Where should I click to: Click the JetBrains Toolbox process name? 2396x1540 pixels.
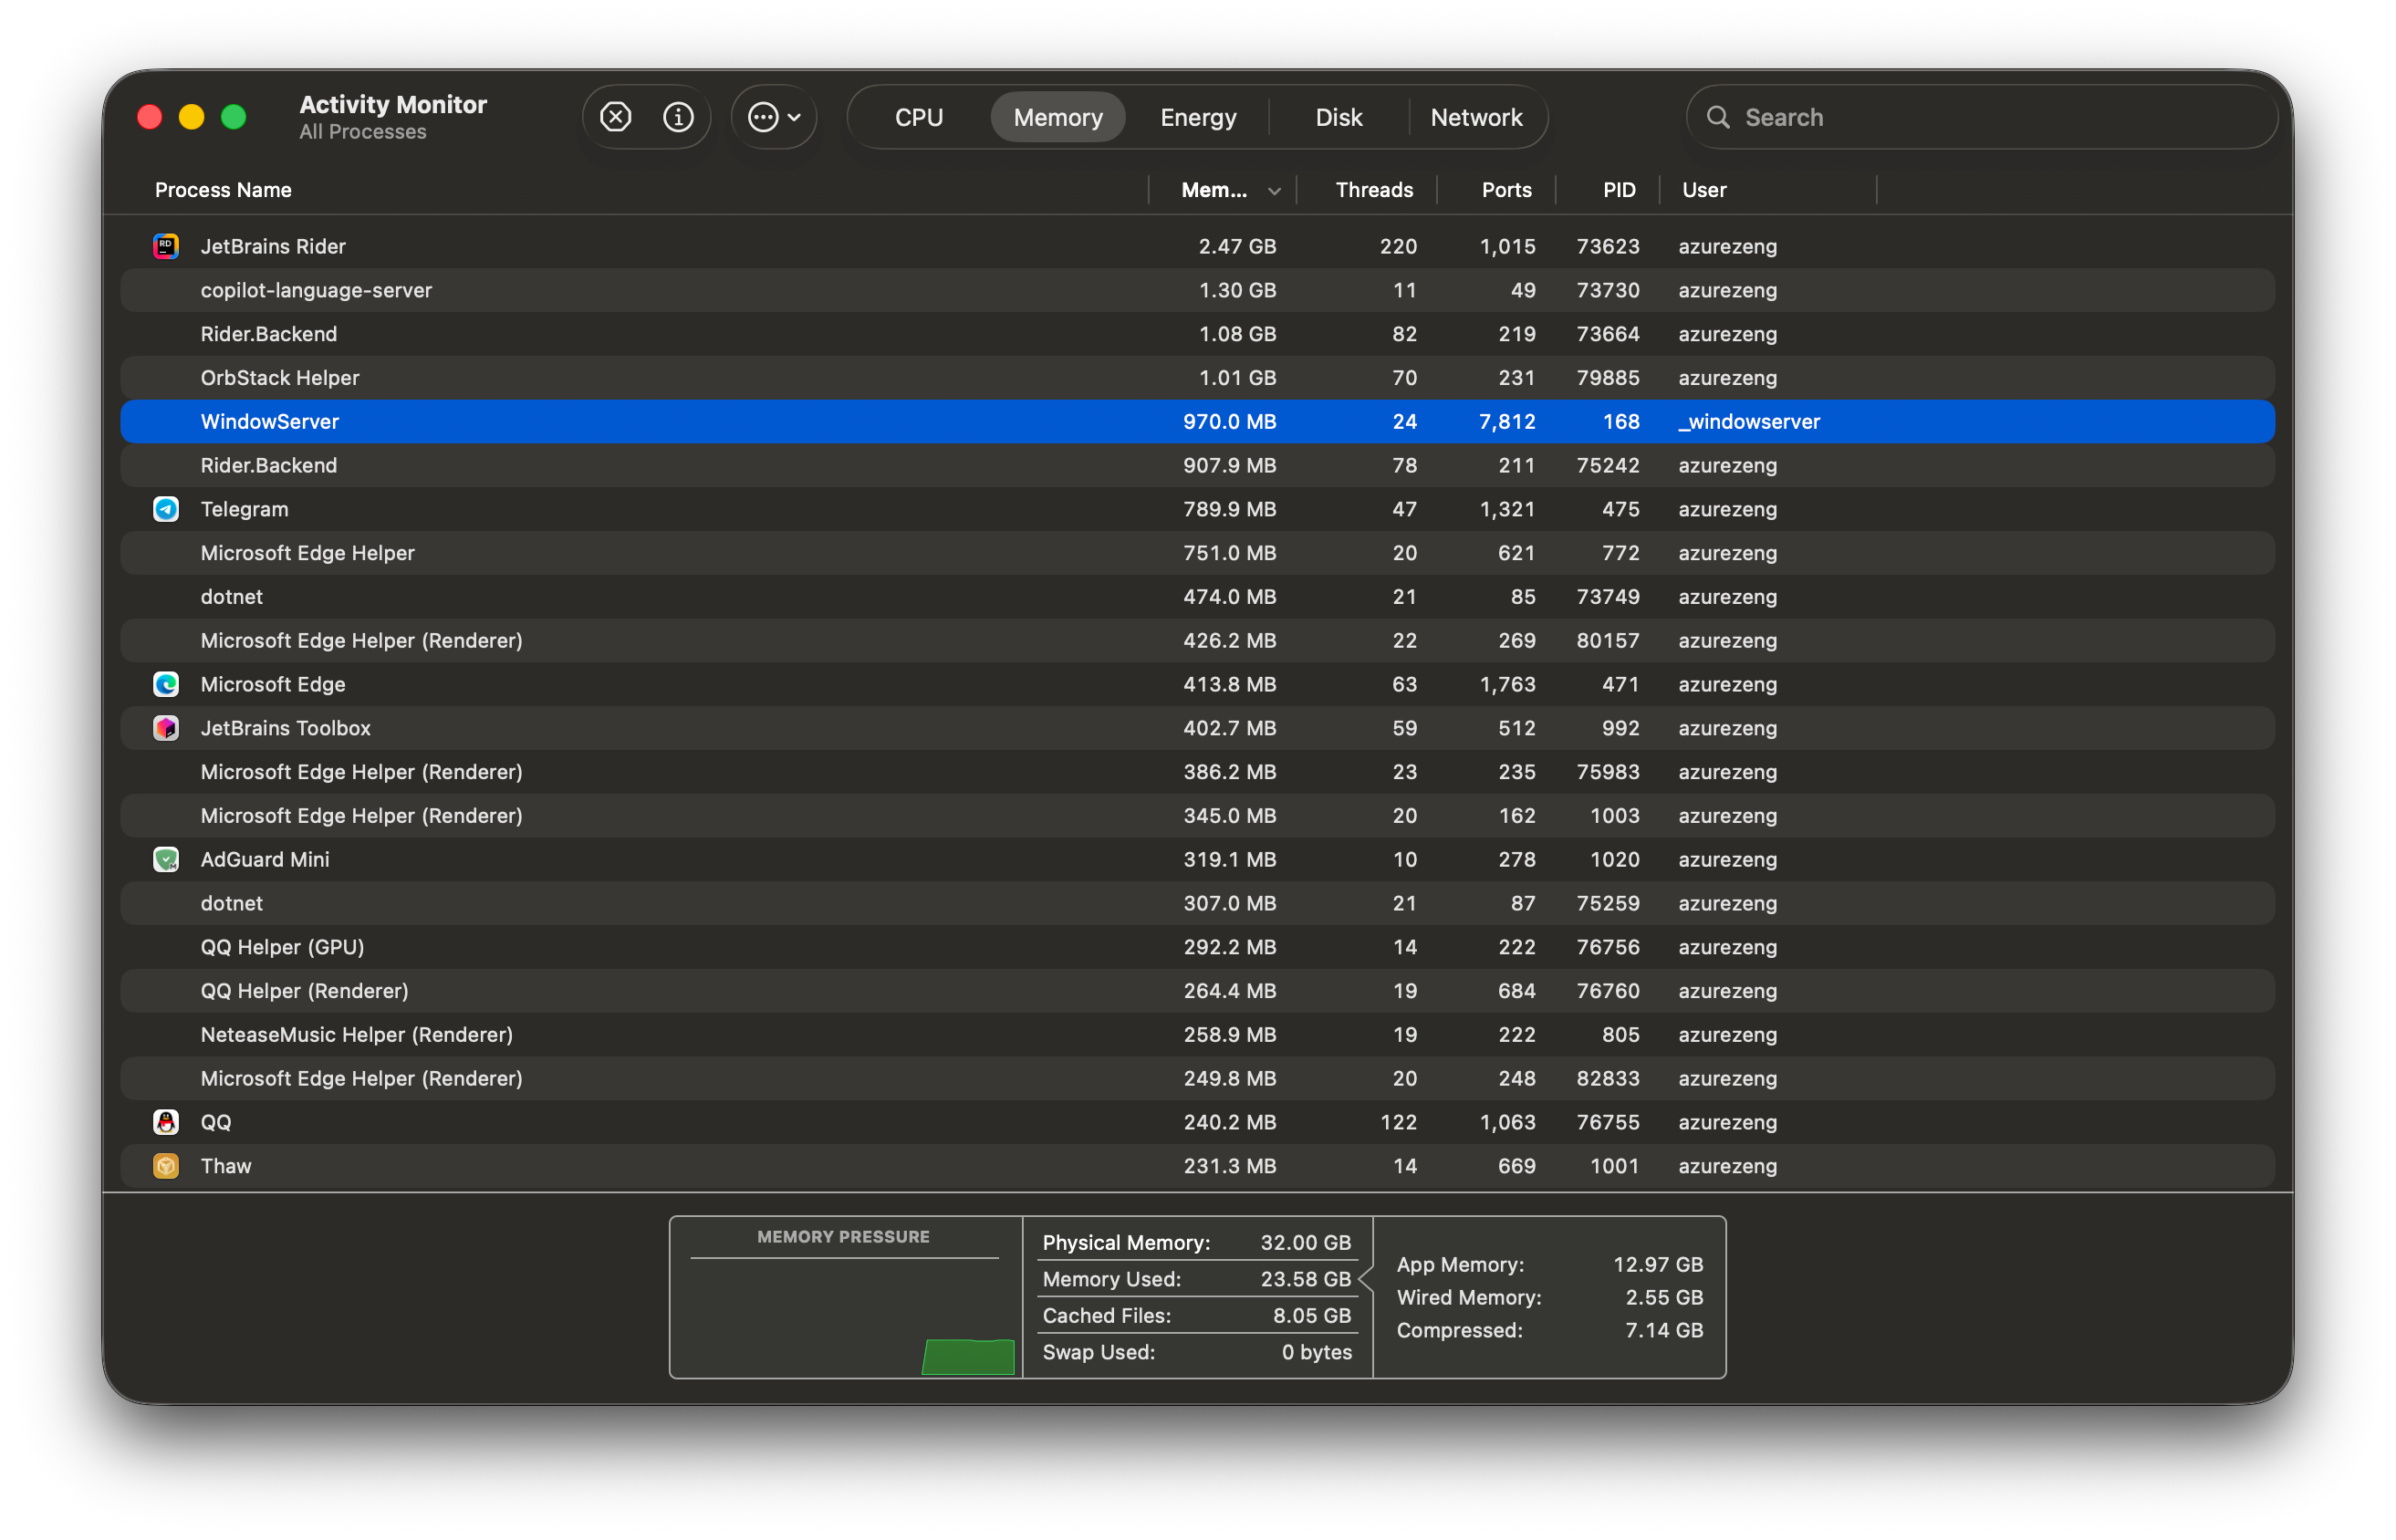coord(285,728)
